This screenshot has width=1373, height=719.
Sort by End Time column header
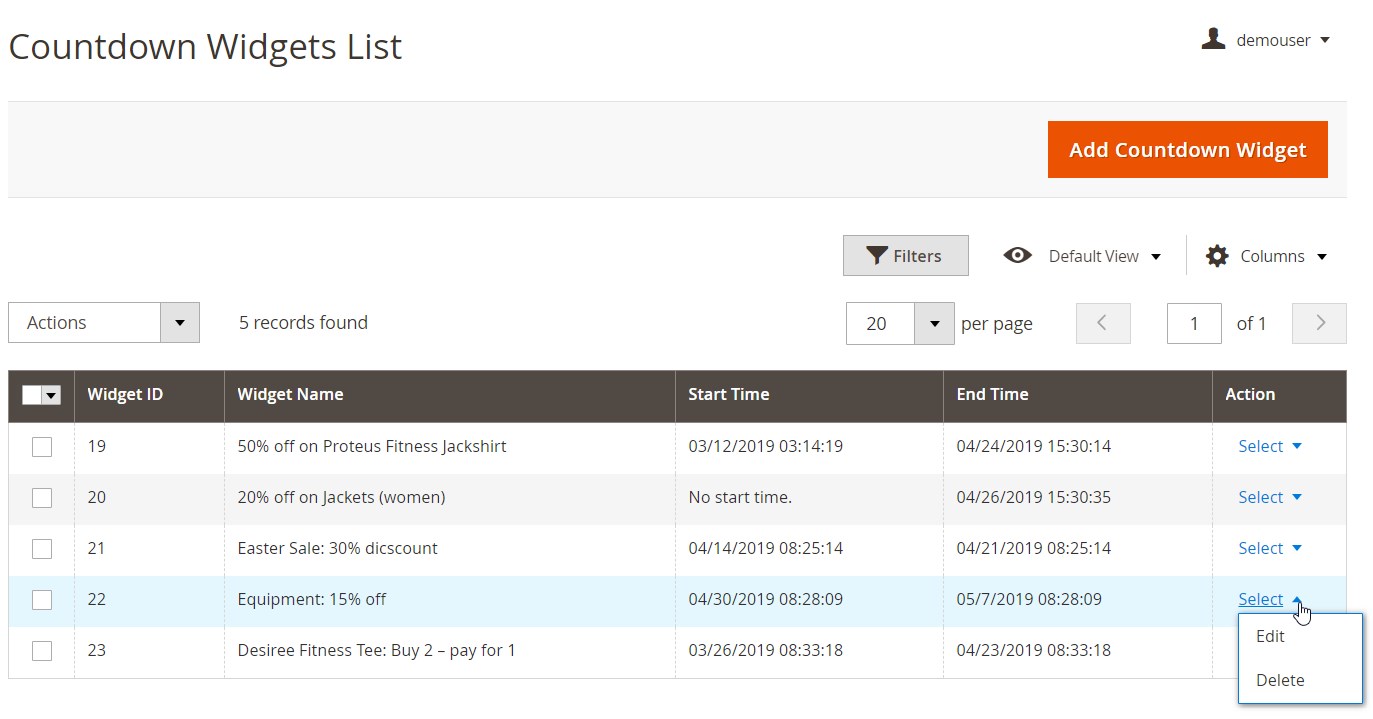point(1078,395)
